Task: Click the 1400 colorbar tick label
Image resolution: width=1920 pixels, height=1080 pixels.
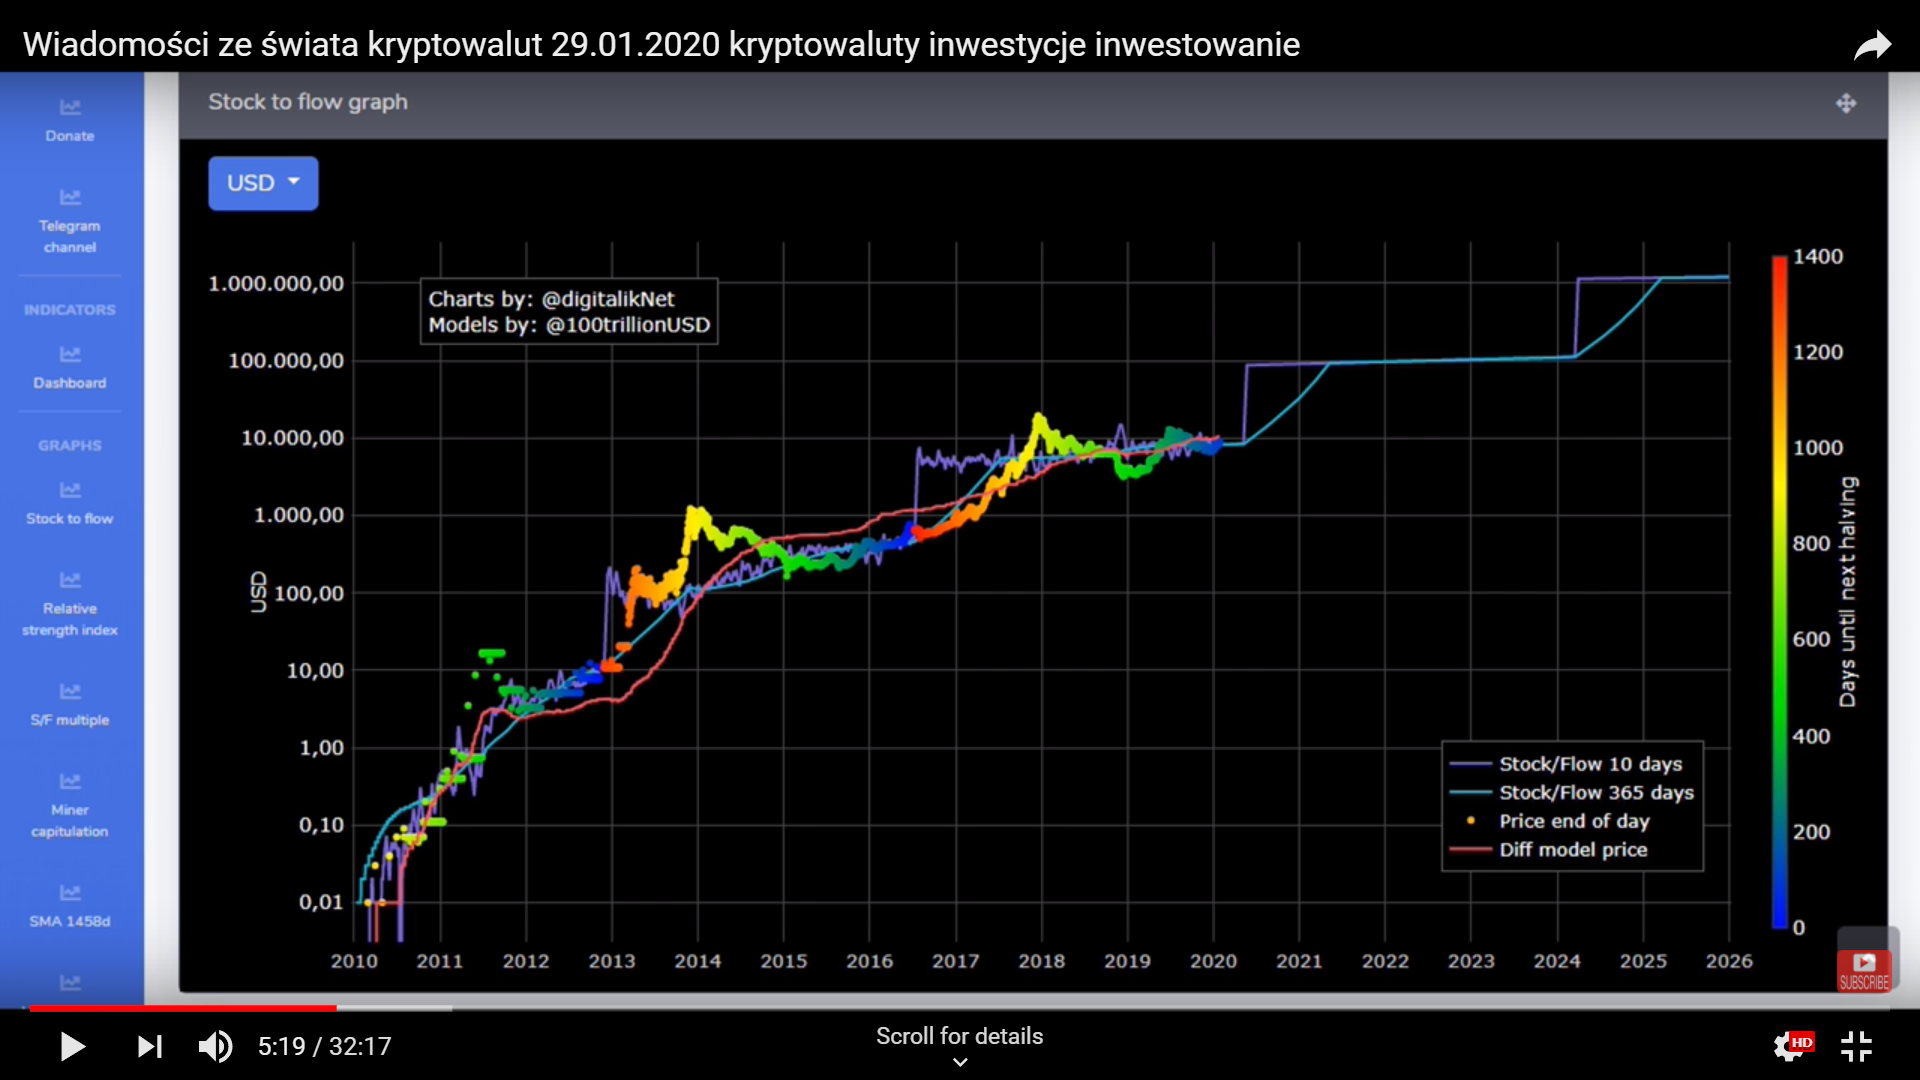Action: pyautogui.click(x=1818, y=257)
